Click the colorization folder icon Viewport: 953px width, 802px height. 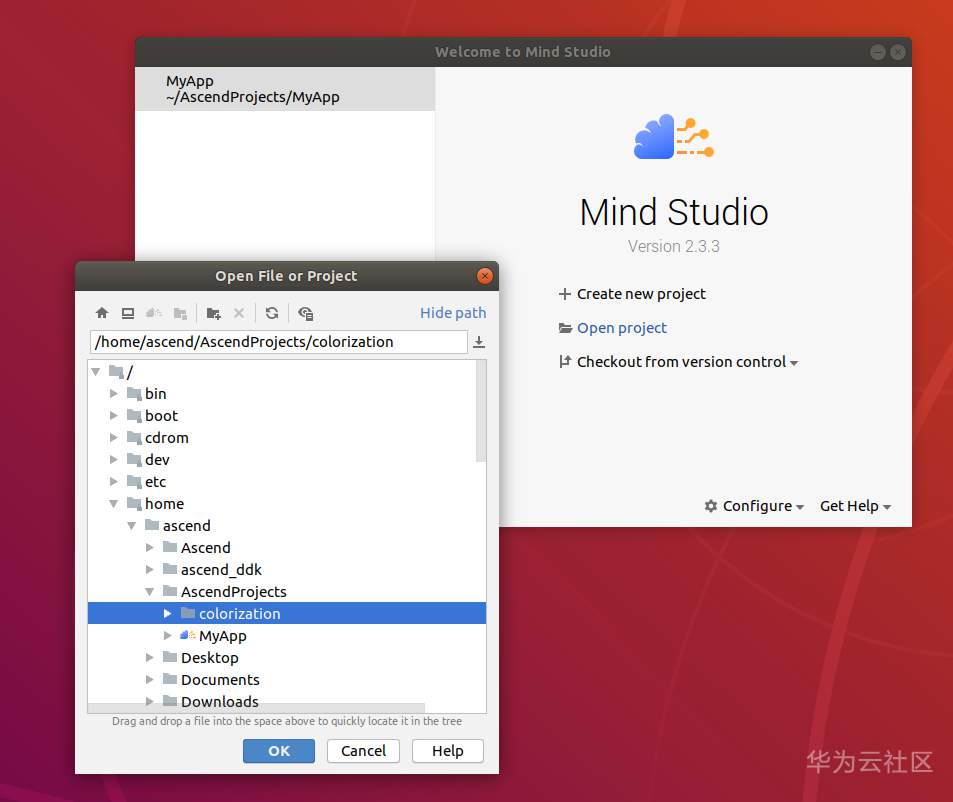click(188, 613)
